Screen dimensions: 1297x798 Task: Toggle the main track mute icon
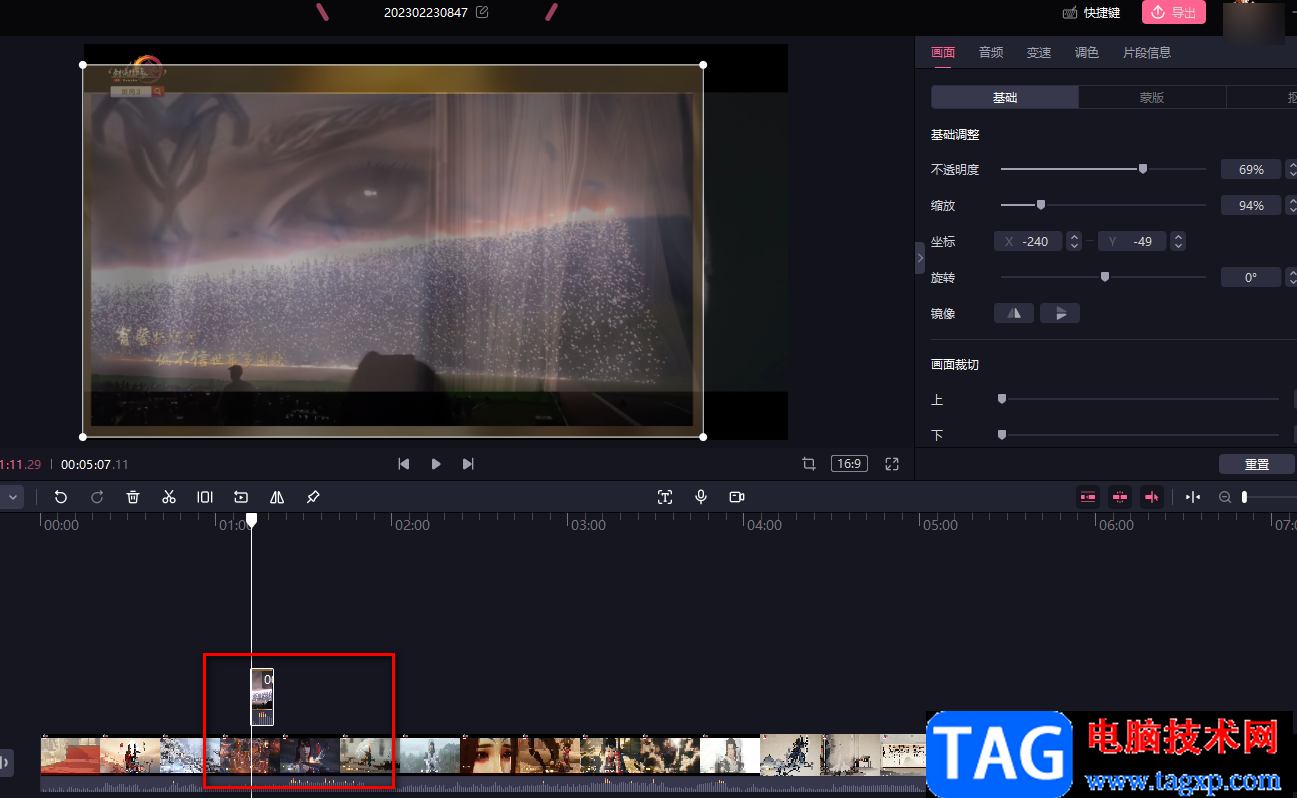pos(6,763)
